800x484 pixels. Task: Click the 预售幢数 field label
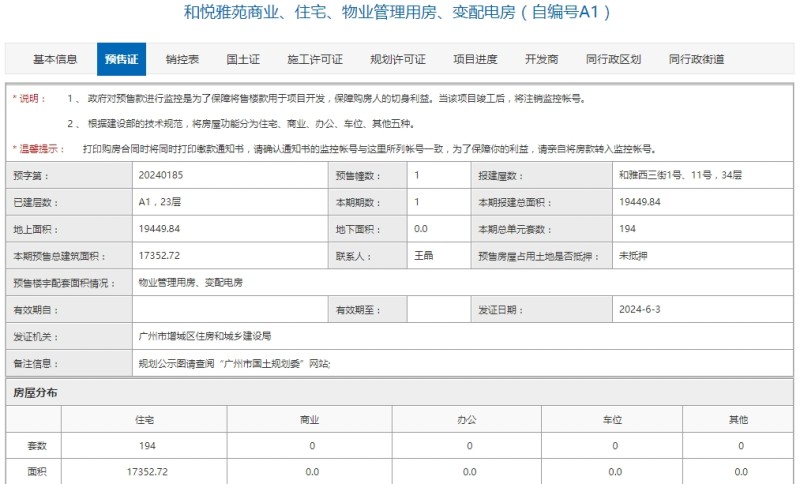click(x=358, y=176)
